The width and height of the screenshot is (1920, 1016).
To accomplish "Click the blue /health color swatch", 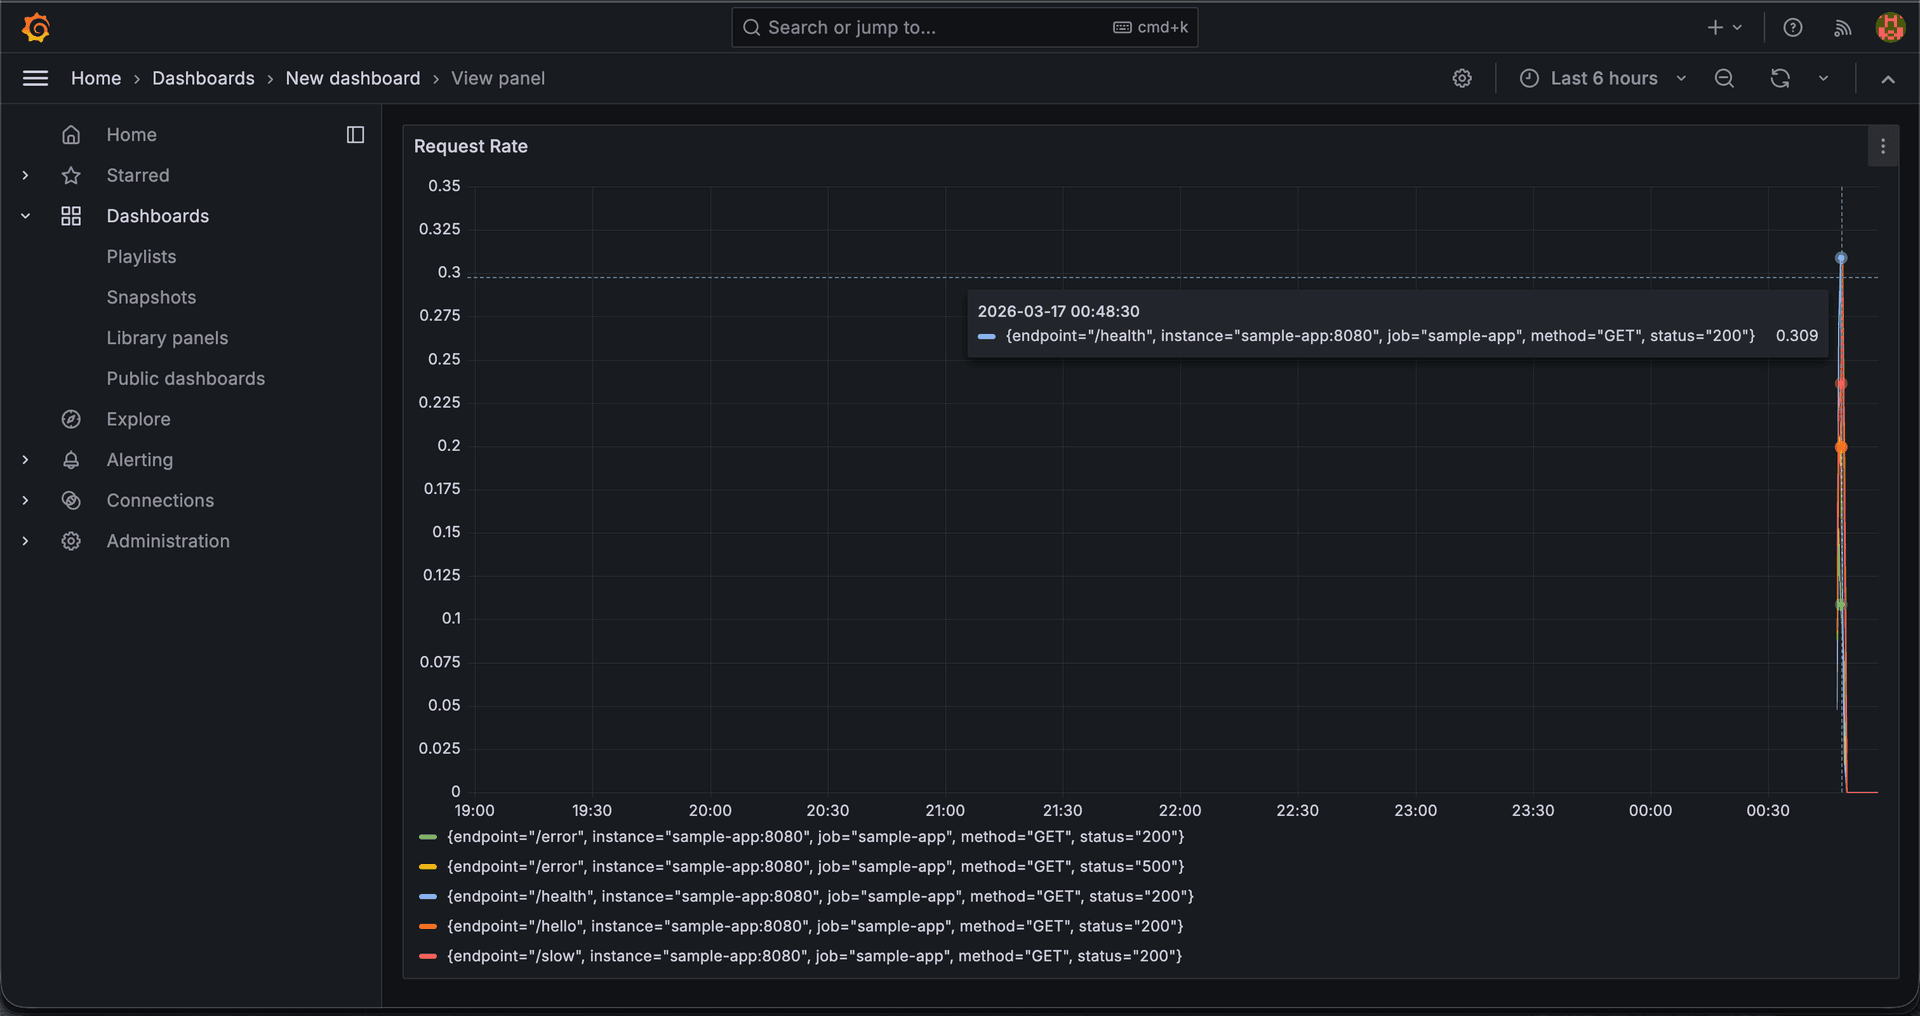I will coord(428,897).
